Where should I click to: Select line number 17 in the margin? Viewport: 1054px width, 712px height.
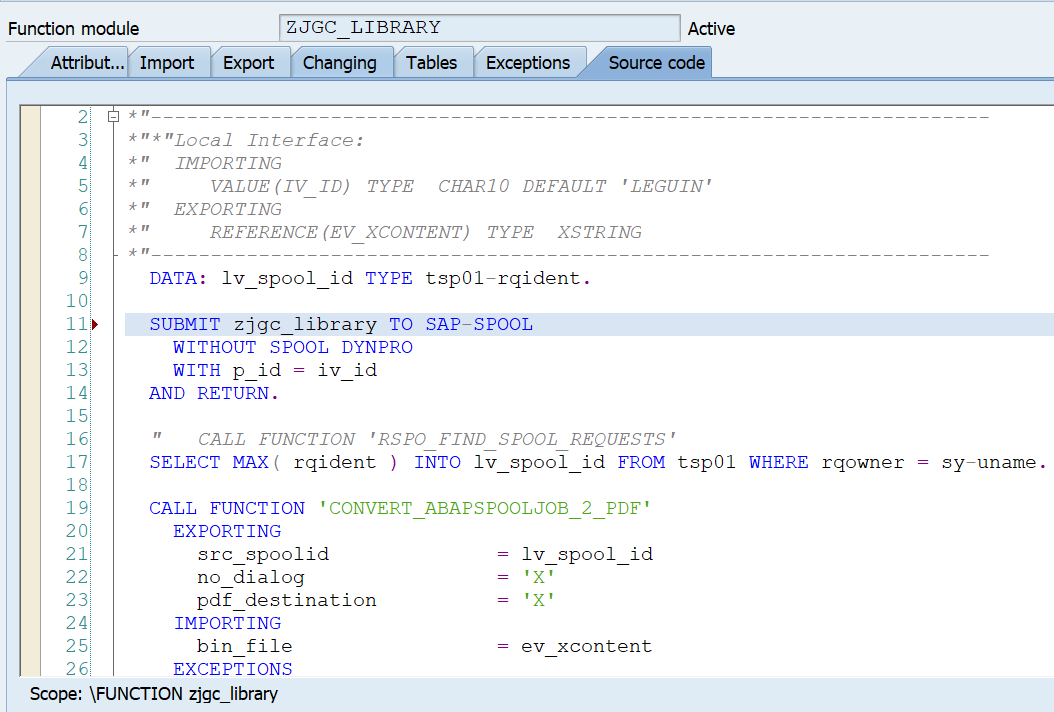(76, 461)
